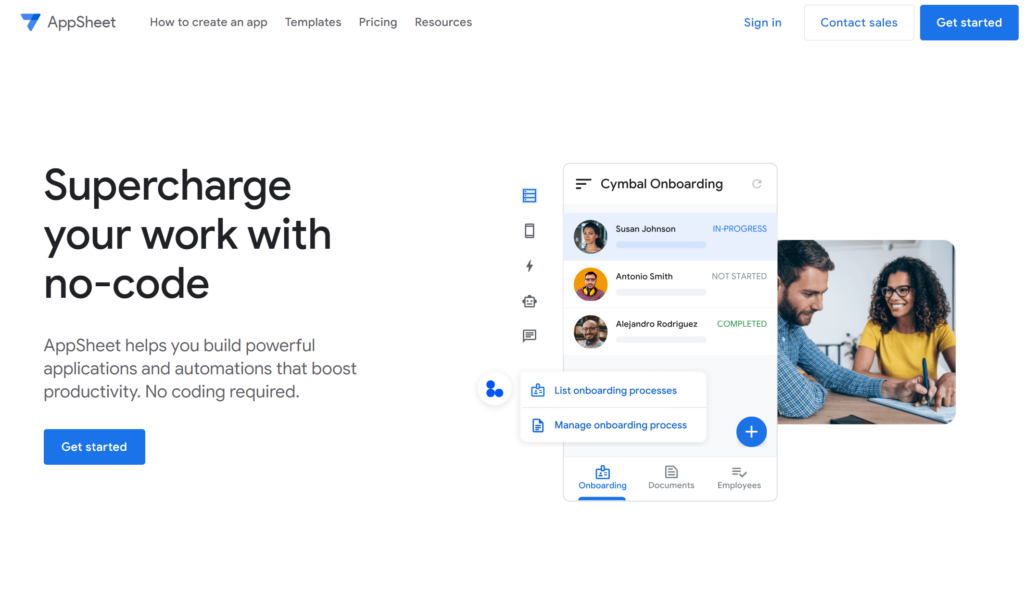This screenshot has height=598, width=1024.
Task: Click the Sign in link
Action: (762, 22)
